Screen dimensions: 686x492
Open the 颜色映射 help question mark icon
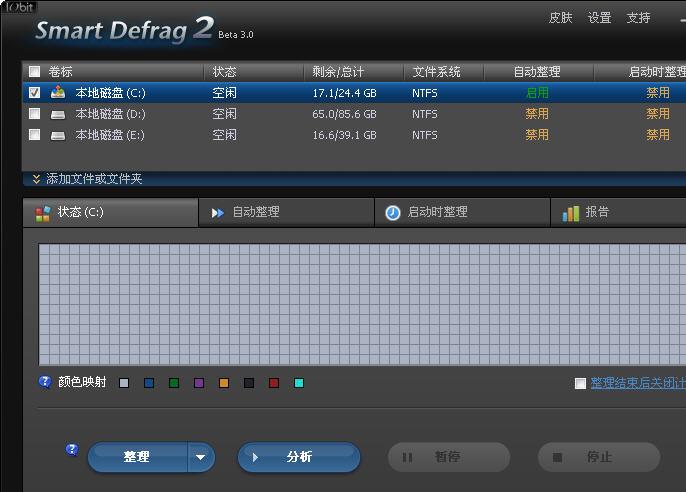tap(45, 382)
